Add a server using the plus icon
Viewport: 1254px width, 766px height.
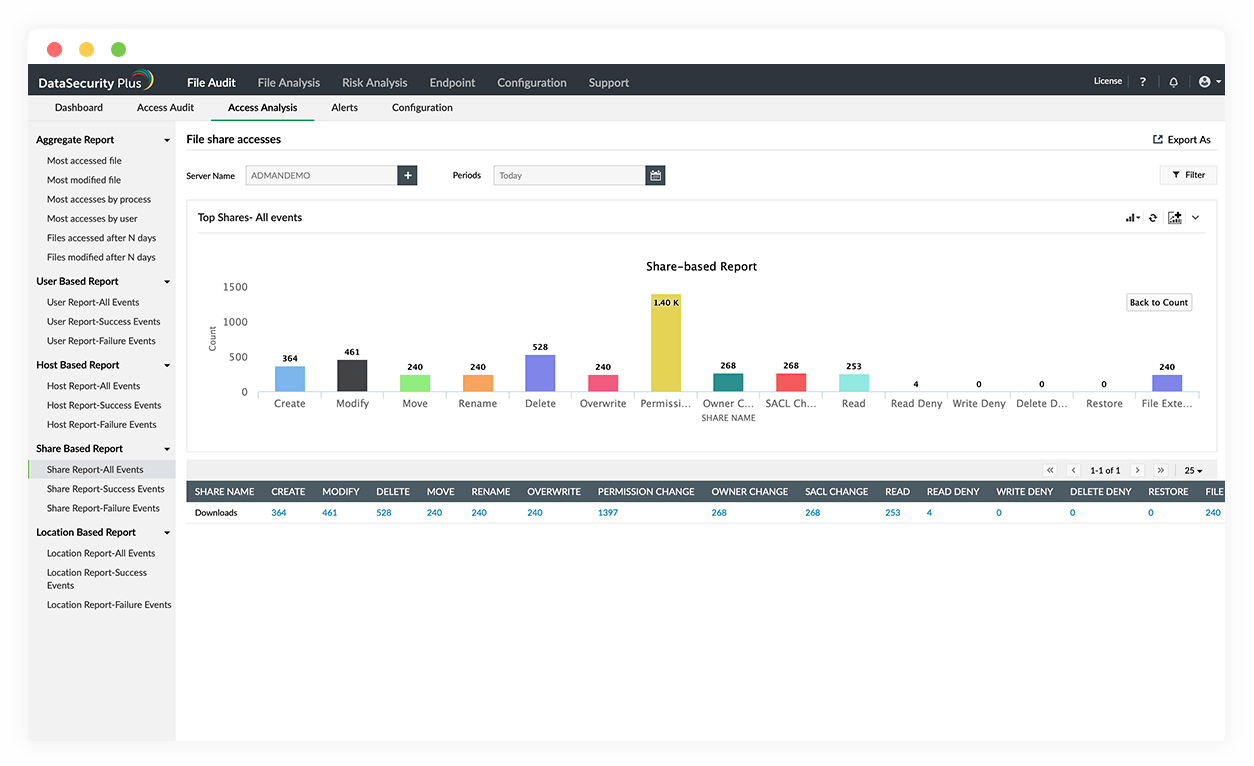tap(407, 174)
